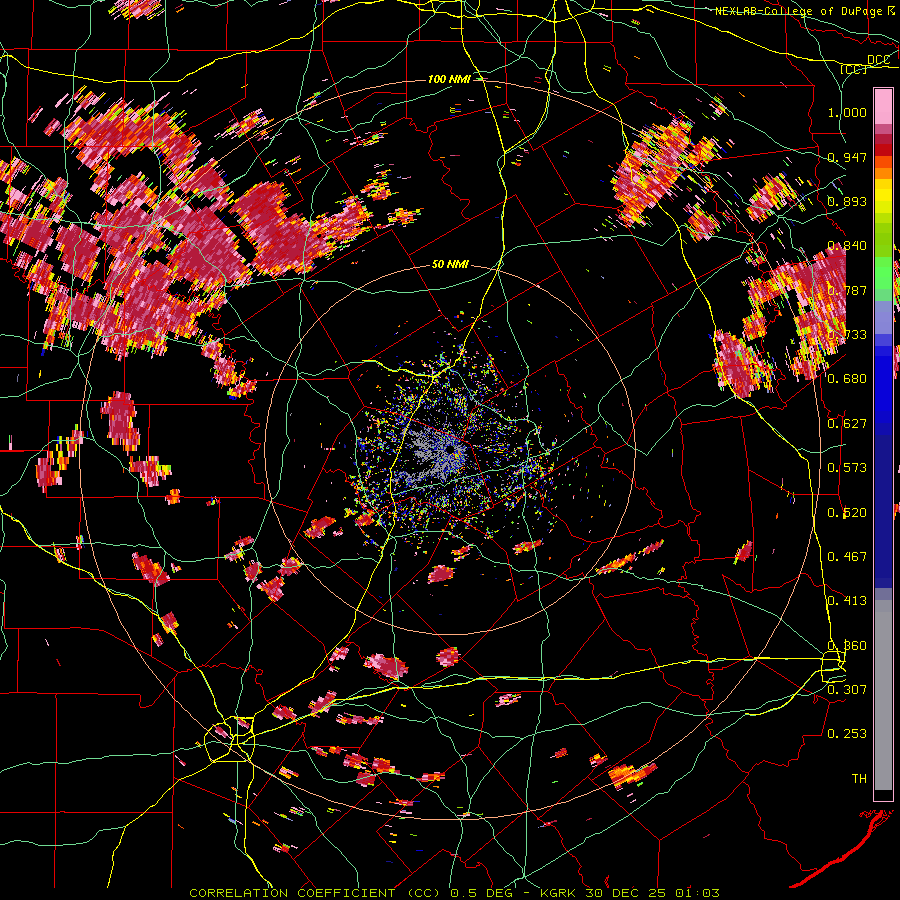
Task: Click the TH label on color scale
Action: [859, 779]
